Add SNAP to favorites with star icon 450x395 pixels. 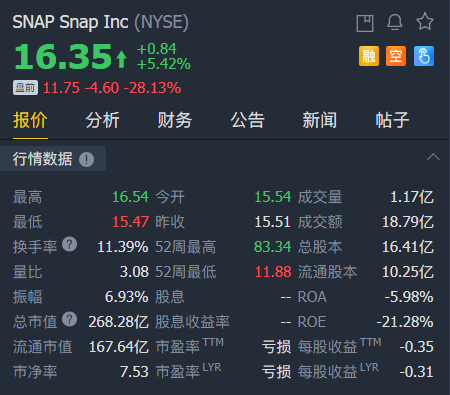pos(425,22)
